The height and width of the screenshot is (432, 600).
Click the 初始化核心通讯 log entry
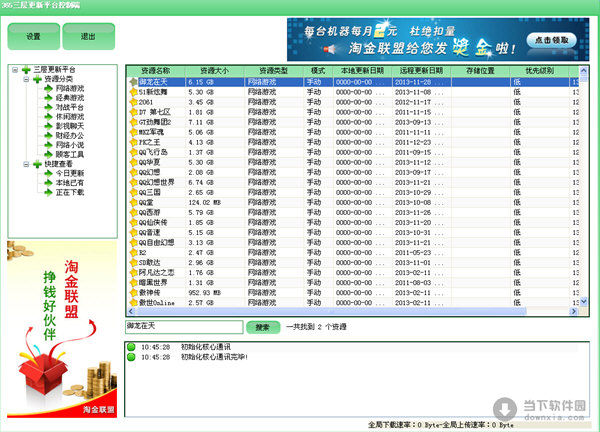coord(205,347)
